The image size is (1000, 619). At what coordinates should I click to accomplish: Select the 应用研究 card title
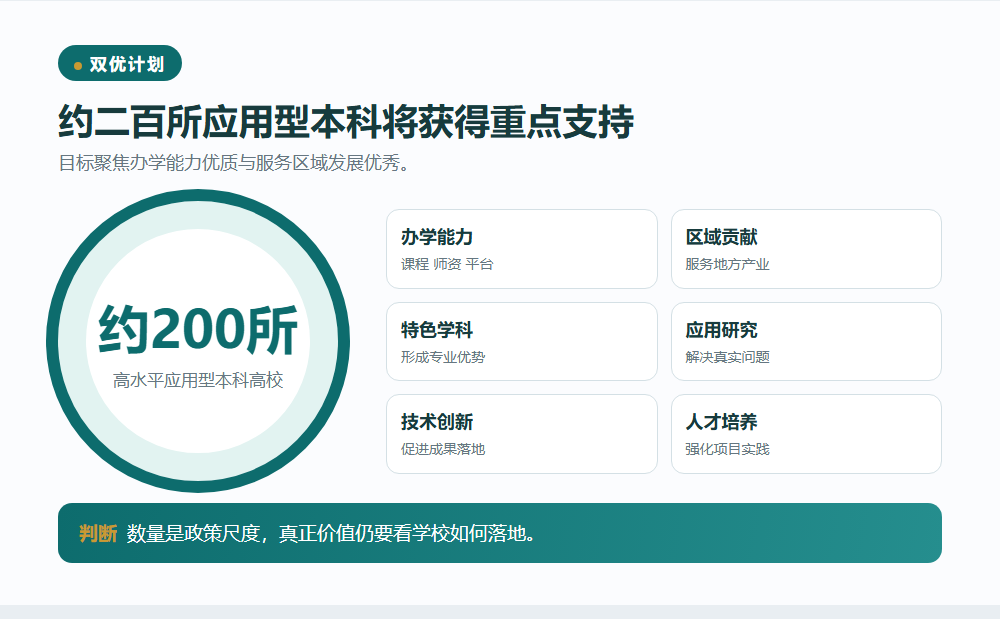point(721,330)
